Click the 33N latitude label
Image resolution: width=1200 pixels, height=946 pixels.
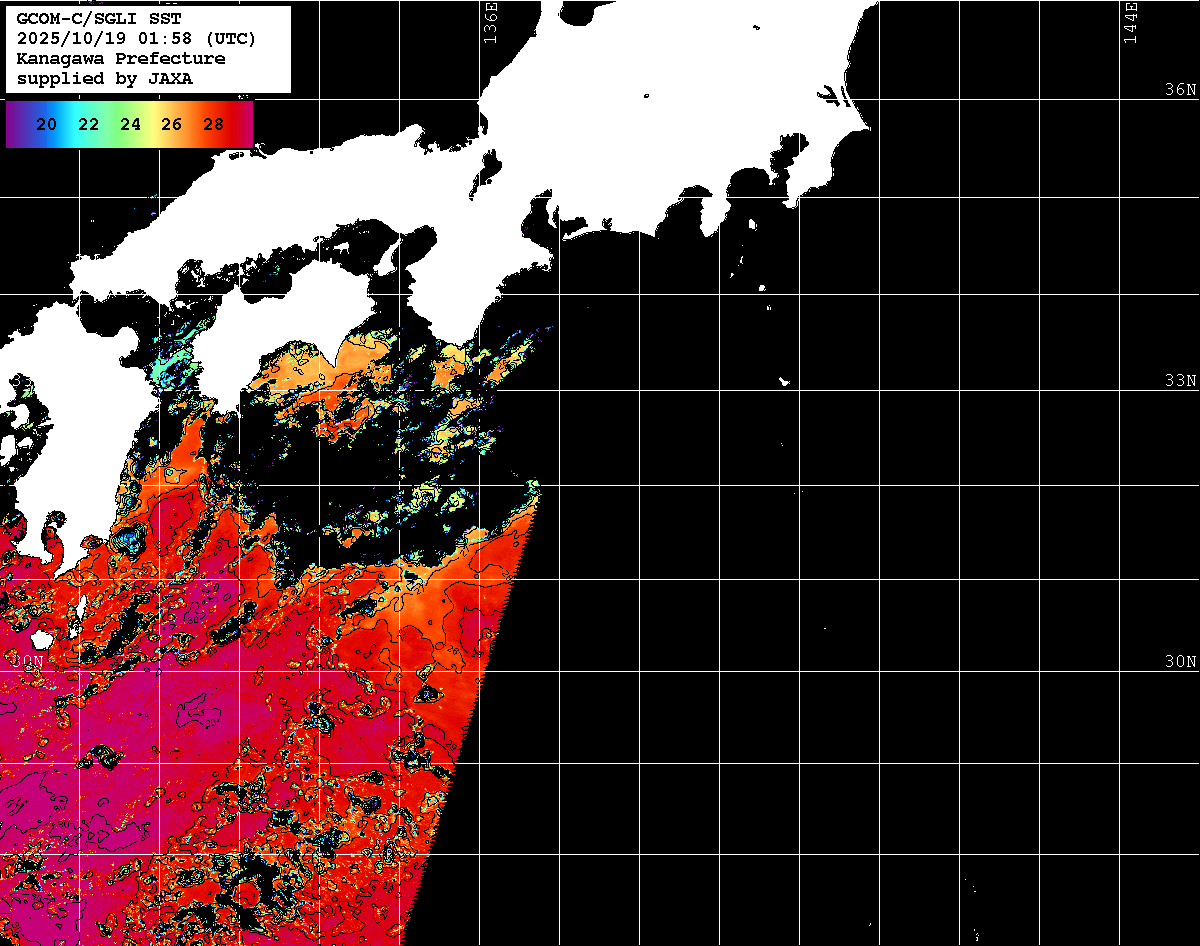click(x=1180, y=381)
